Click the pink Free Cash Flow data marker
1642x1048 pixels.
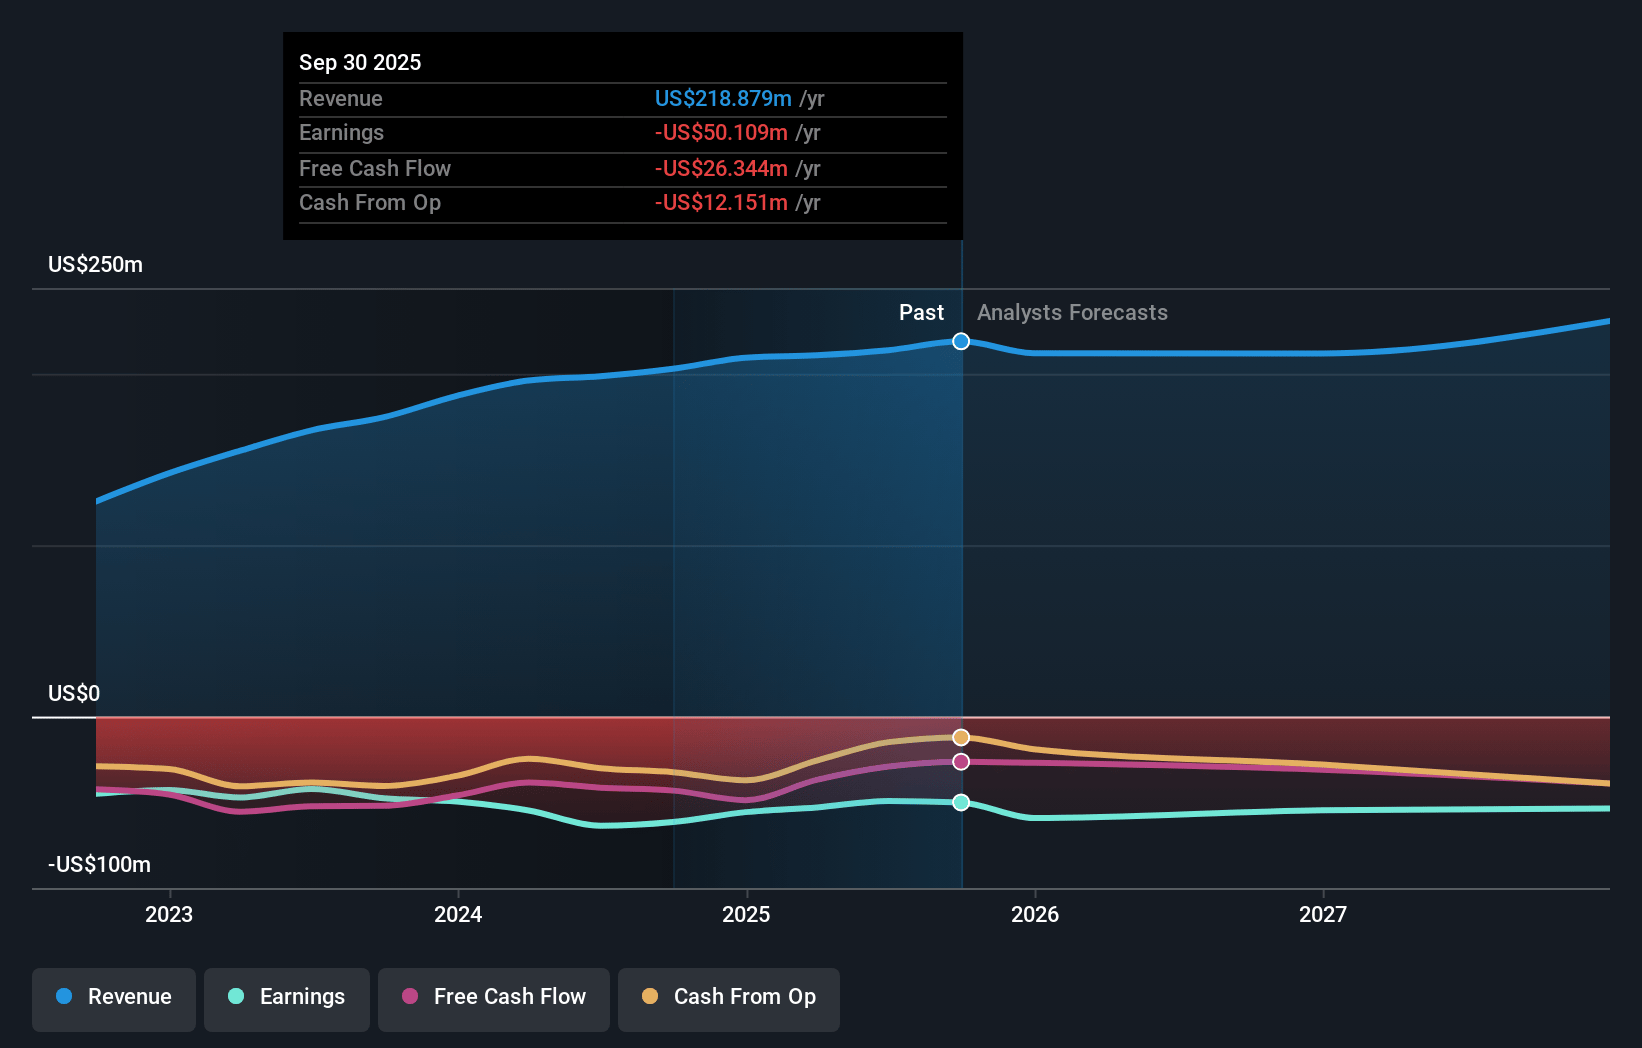pos(961,762)
